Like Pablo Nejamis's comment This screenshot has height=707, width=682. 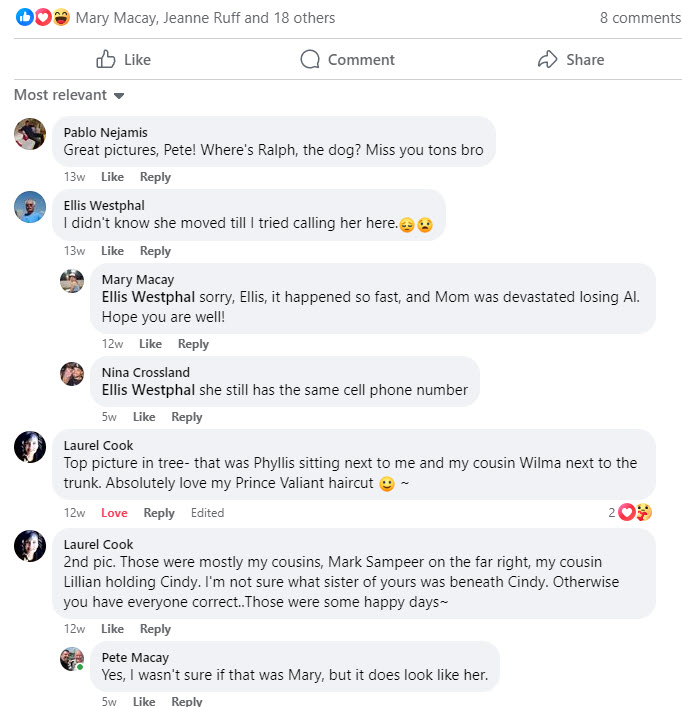[x=113, y=177]
